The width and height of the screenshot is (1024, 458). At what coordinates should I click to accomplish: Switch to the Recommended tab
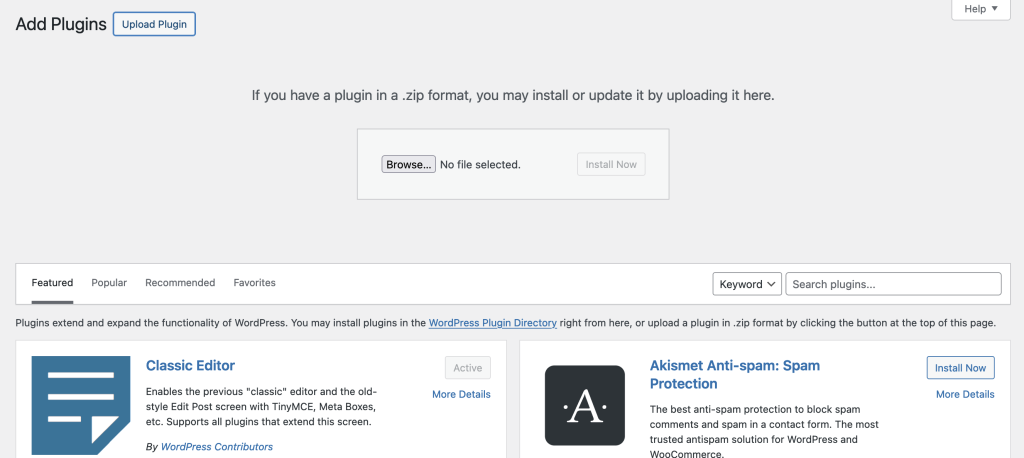(x=180, y=283)
